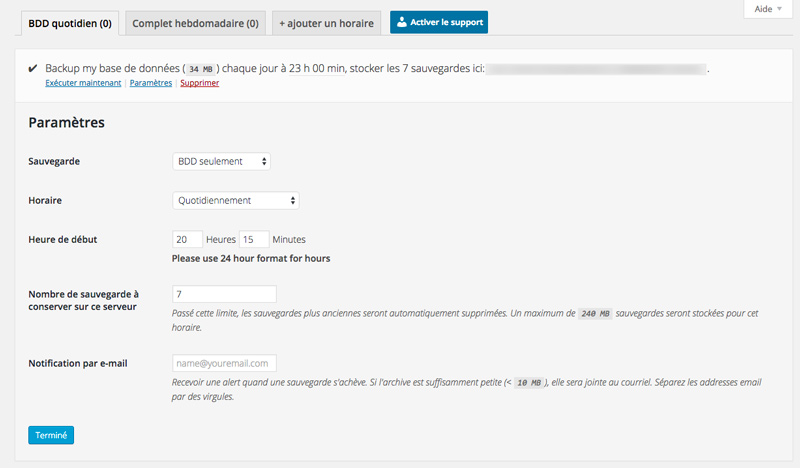Click the 34 MB size badge
Viewport: 800px width, 468px height.
[x=201, y=69]
